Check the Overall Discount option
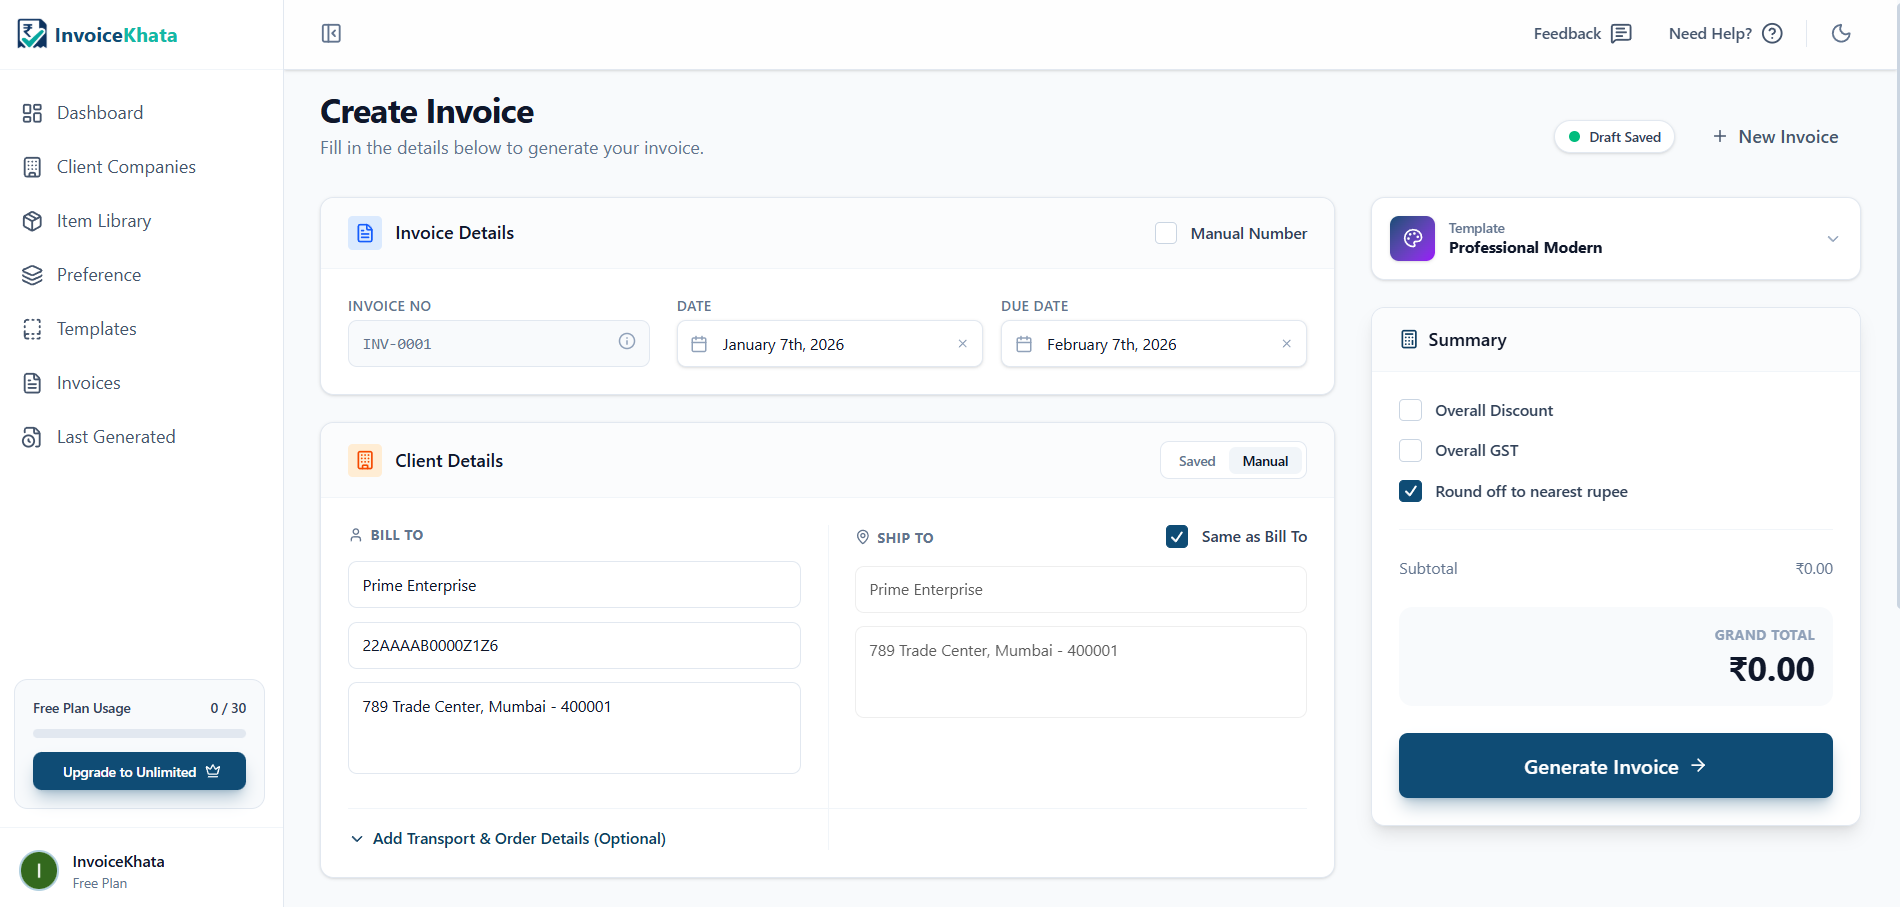The width and height of the screenshot is (1900, 907). point(1410,410)
